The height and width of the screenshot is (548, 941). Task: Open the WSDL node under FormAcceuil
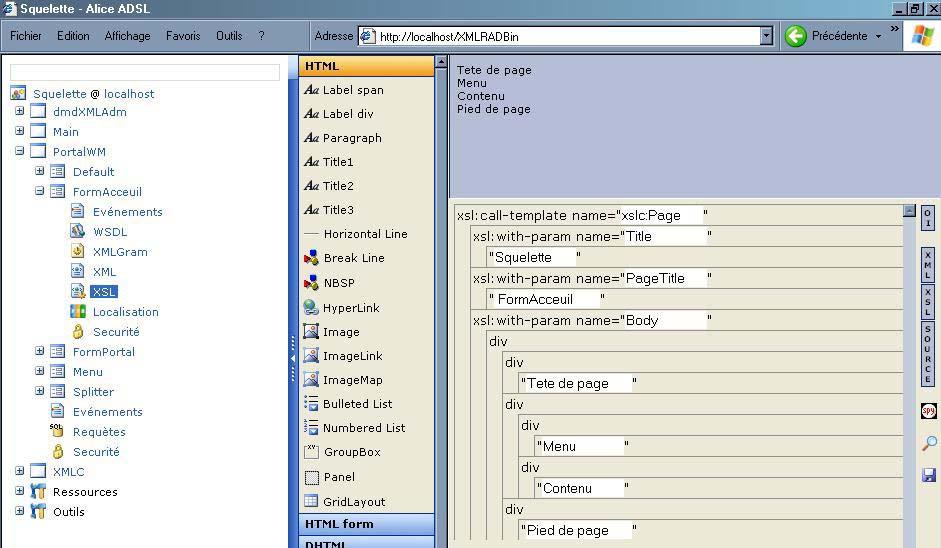coord(109,232)
